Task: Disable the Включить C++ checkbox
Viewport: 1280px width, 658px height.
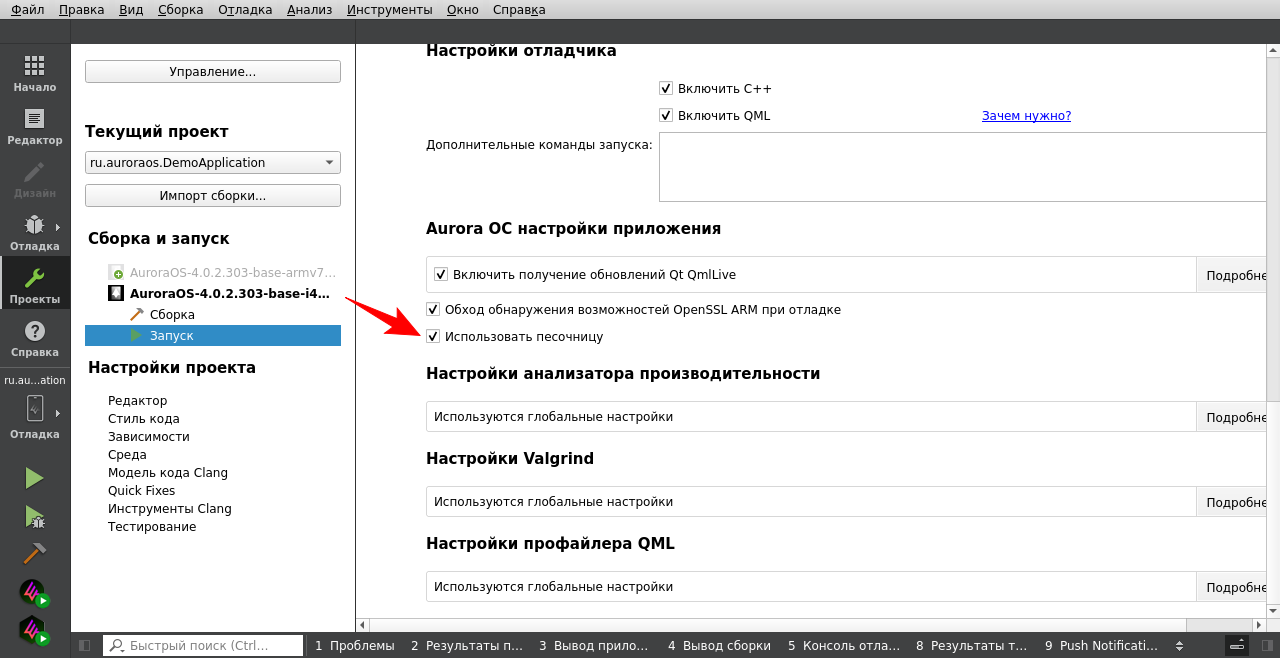Action: 666,88
